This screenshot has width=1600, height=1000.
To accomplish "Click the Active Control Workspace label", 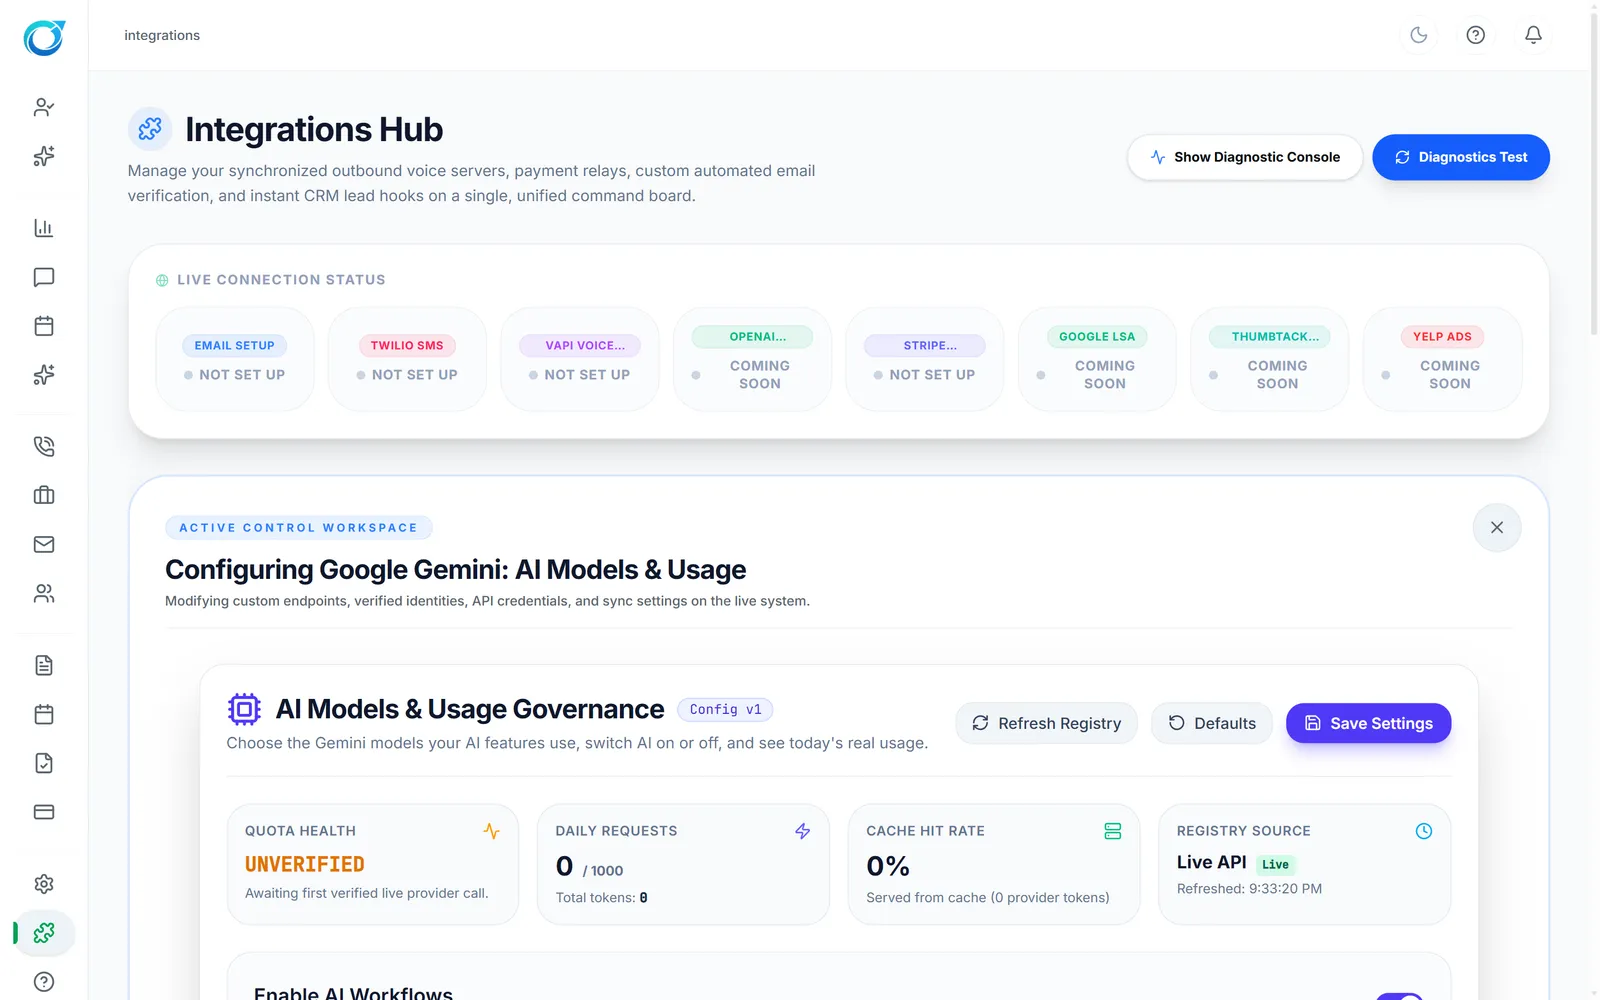I will pyautogui.click(x=298, y=528).
